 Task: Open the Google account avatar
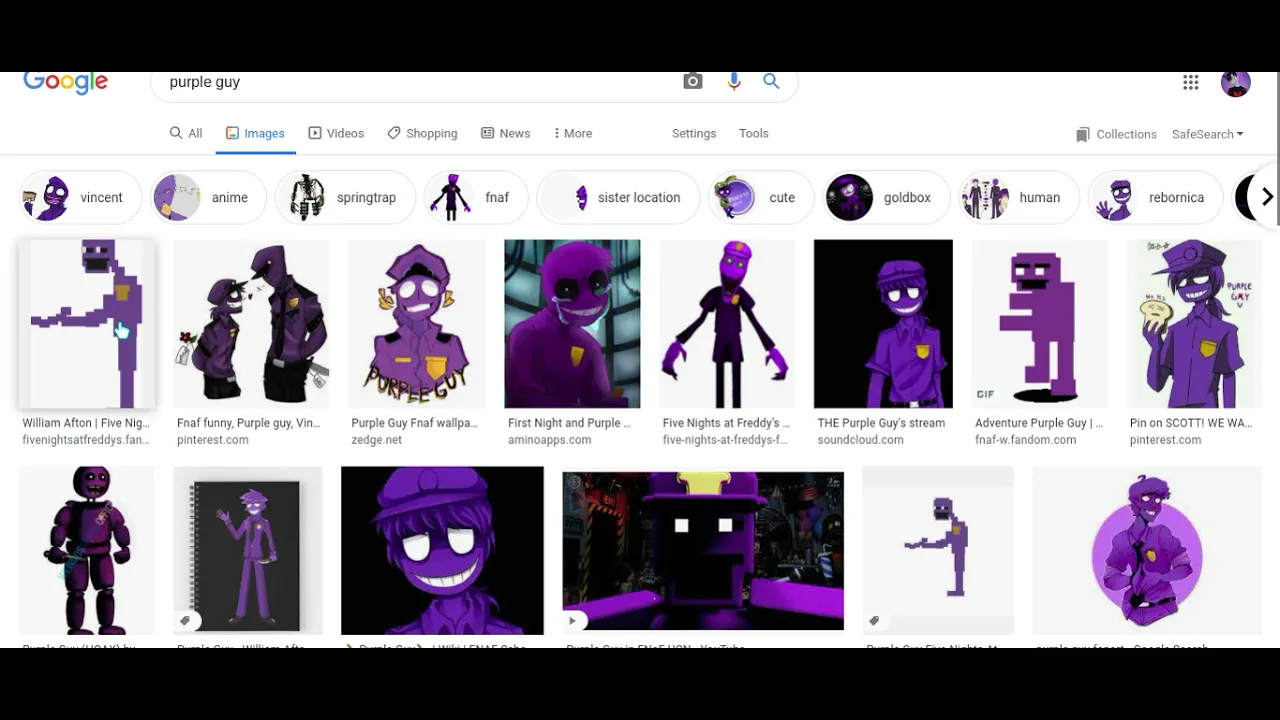pos(1236,84)
